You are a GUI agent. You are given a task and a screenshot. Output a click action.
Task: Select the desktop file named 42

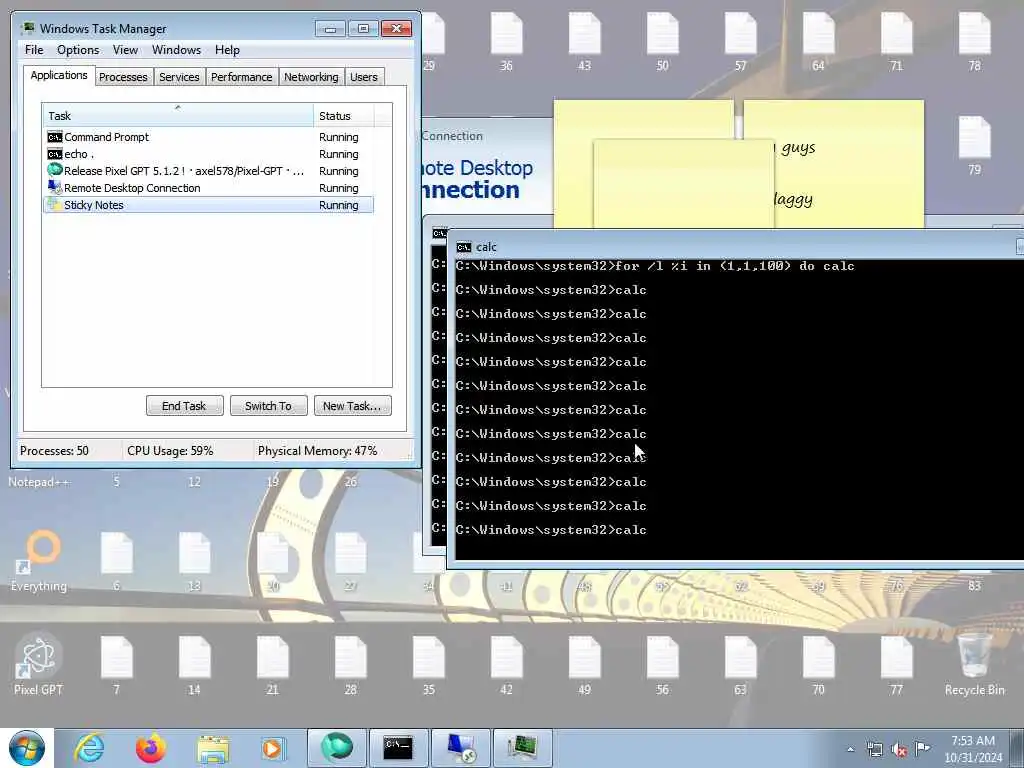(507, 664)
